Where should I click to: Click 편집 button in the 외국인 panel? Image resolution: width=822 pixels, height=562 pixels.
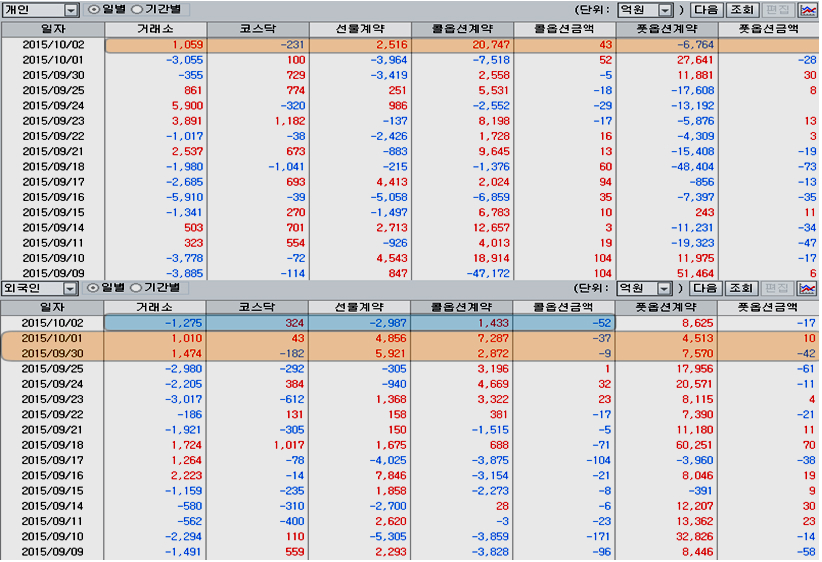click(x=777, y=288)
